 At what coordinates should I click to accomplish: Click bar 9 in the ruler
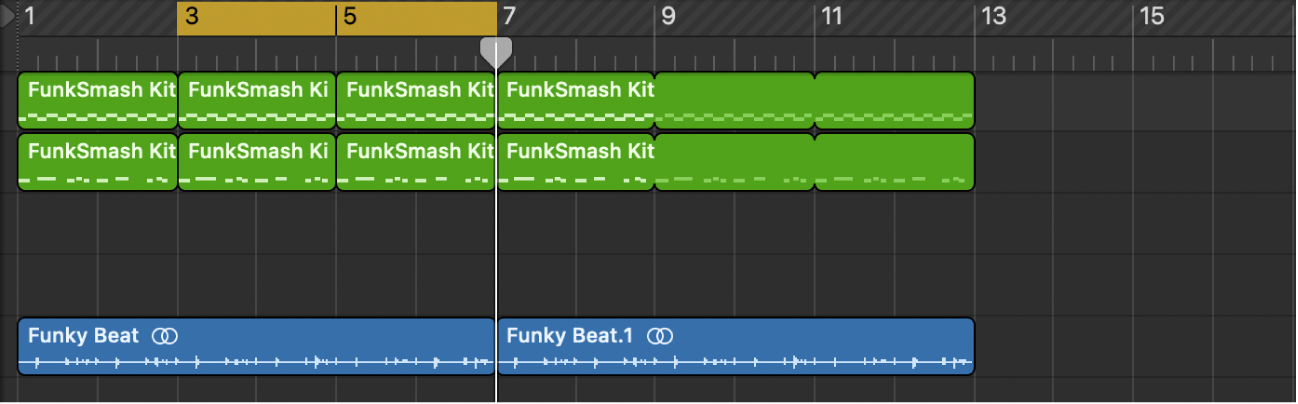[668, 17]
